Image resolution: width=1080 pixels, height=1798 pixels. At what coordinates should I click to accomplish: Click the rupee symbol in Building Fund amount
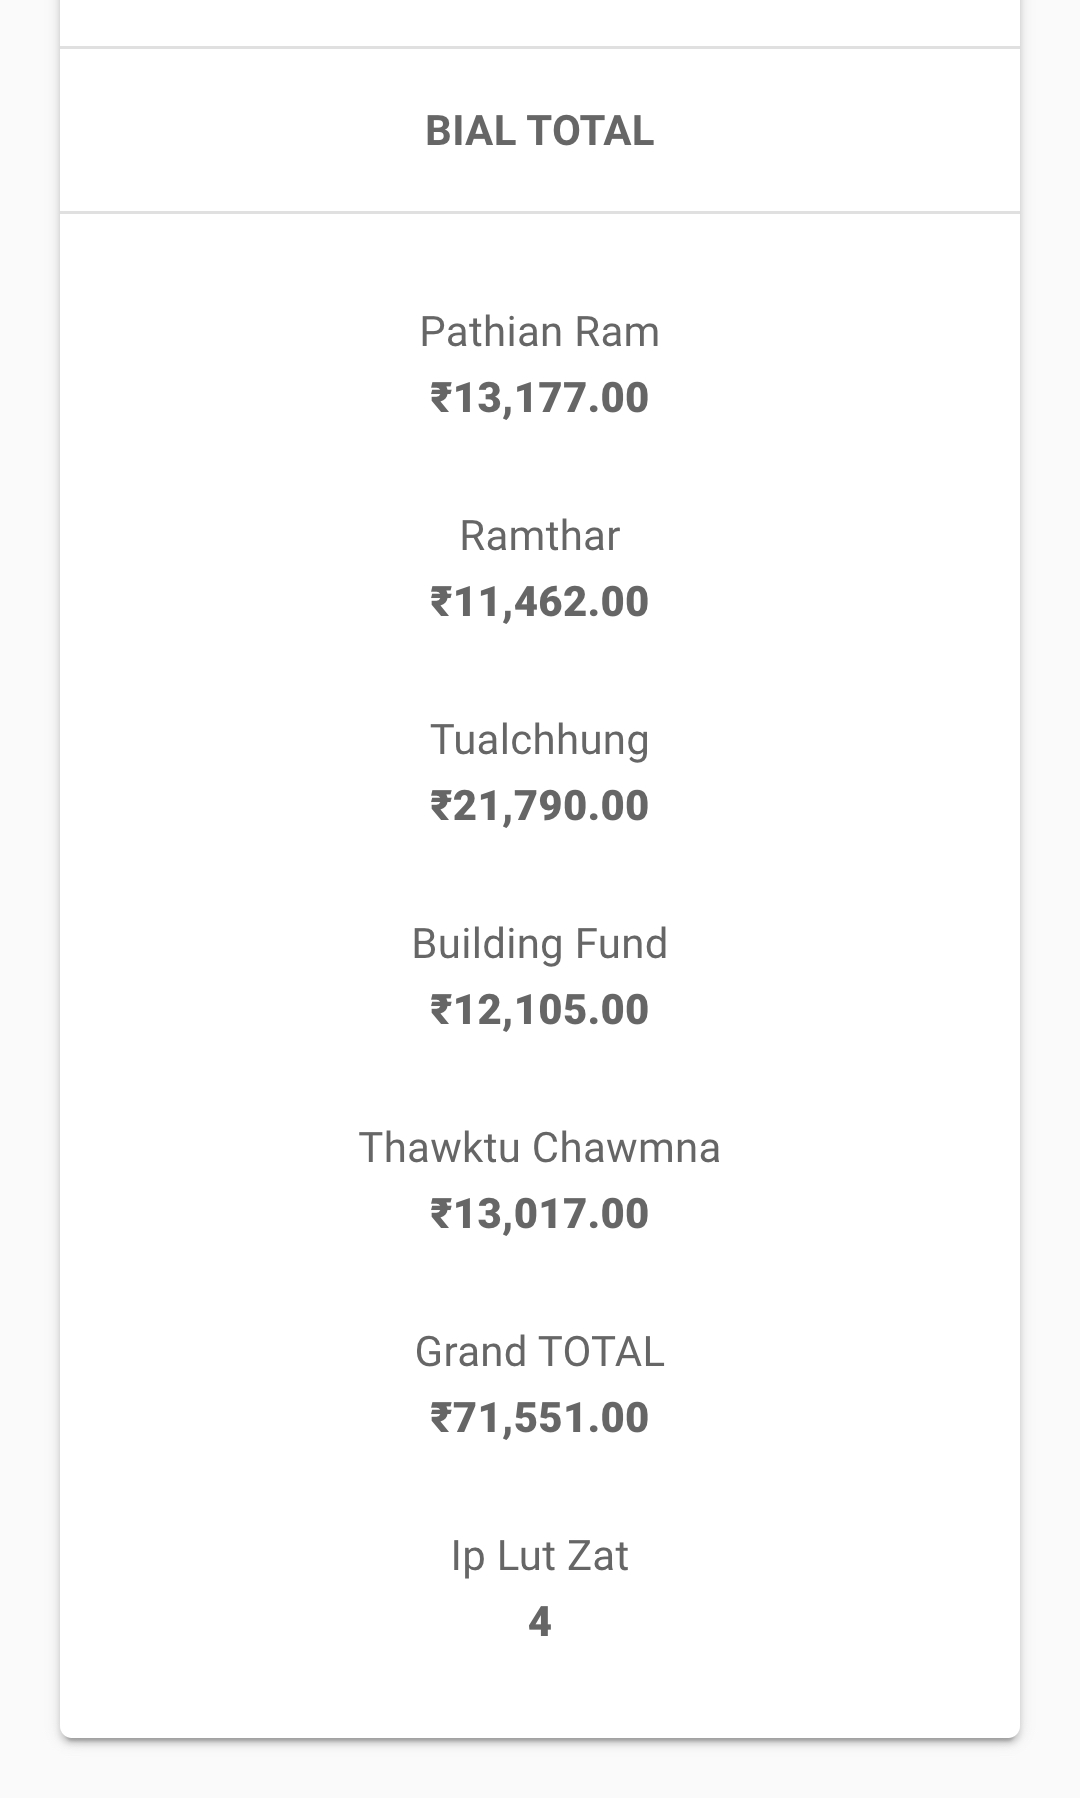pos(441,1010)
